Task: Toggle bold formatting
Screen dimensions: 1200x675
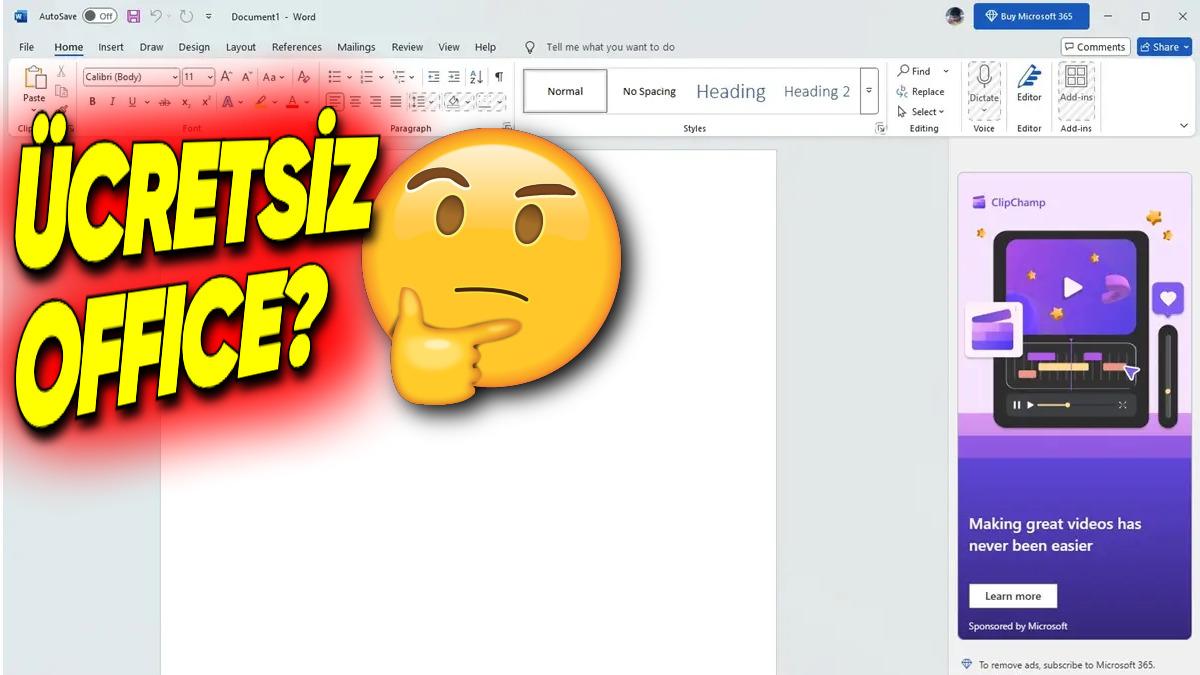Action: coord(93,102)
